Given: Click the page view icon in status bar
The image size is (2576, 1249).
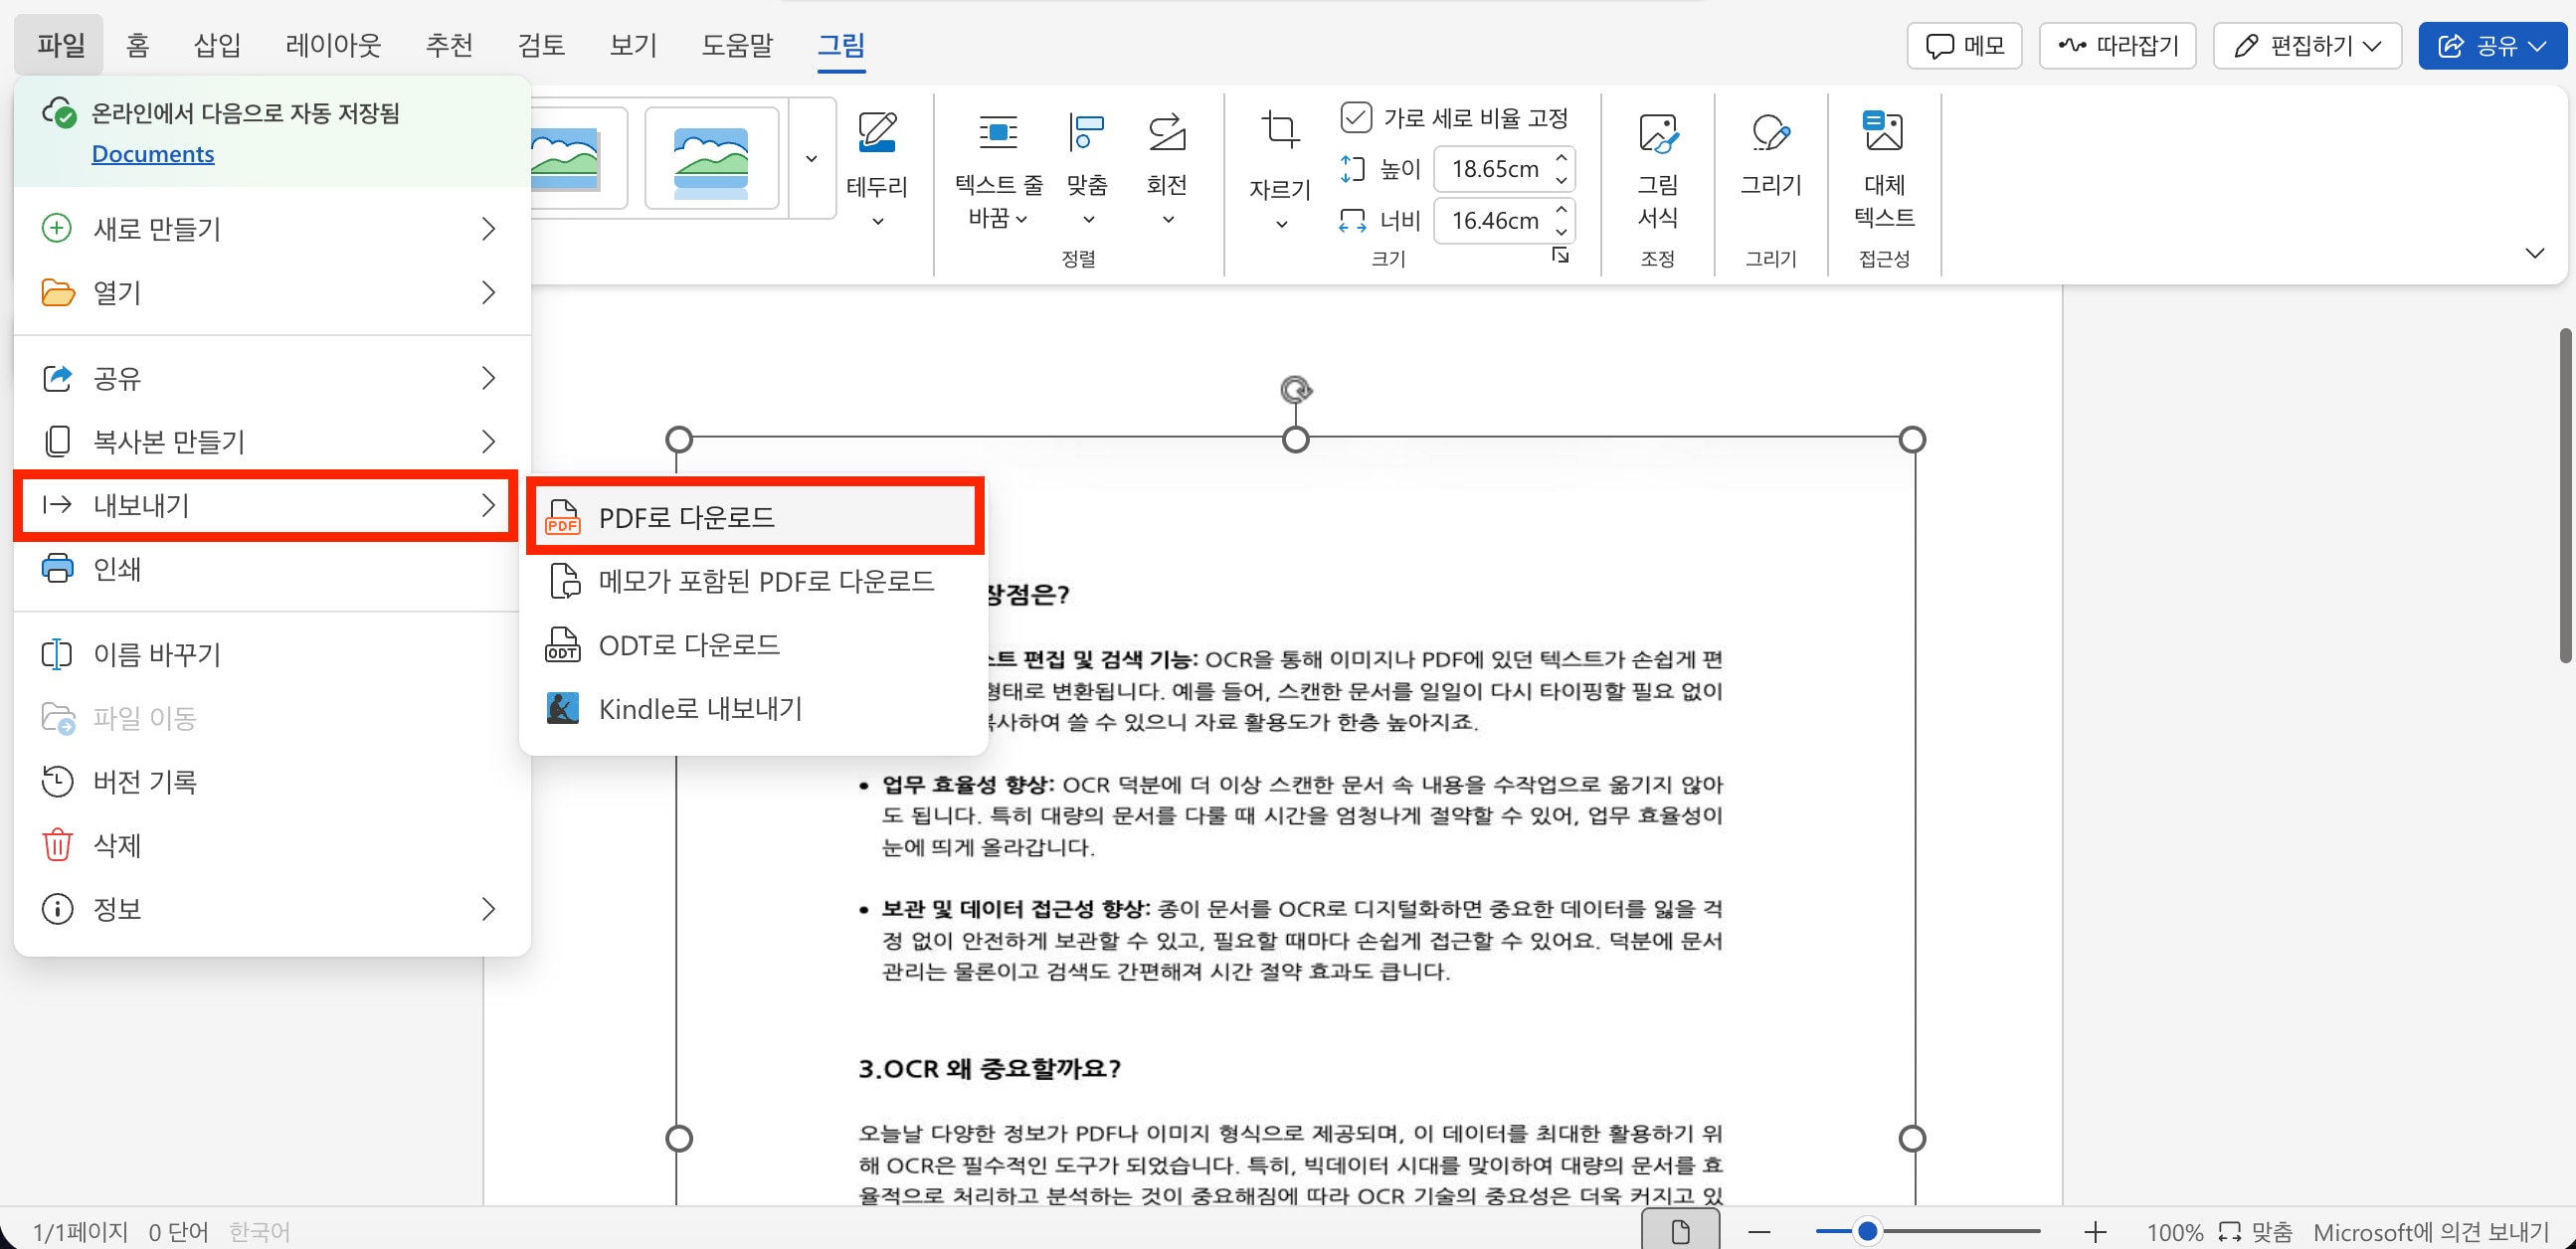Looking at the screenshot, I should 1680,1231.
